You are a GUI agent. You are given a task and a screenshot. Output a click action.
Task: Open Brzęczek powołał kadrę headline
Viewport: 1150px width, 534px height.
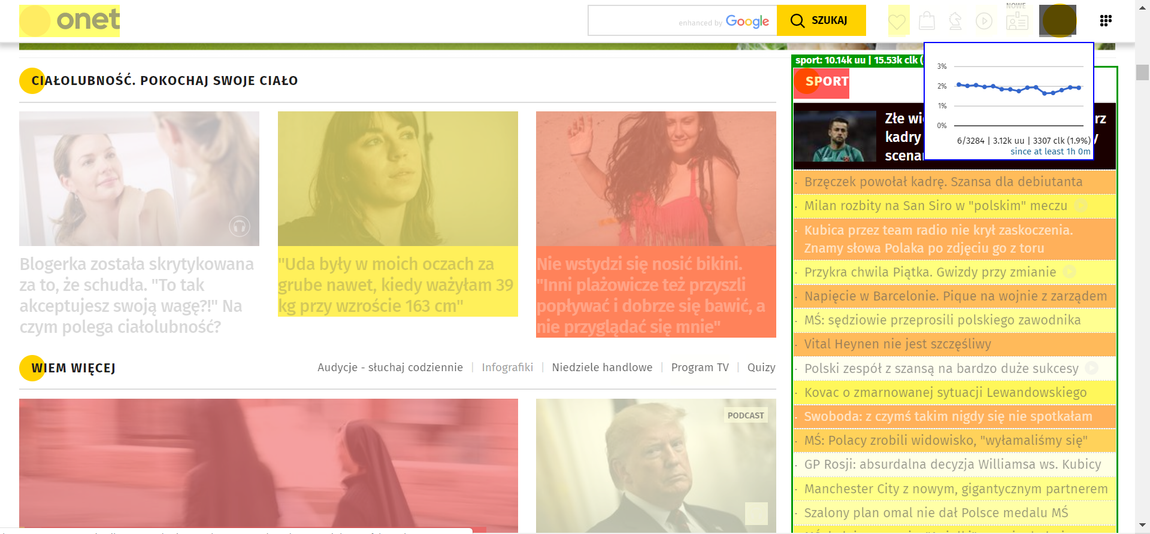point(942,182)
